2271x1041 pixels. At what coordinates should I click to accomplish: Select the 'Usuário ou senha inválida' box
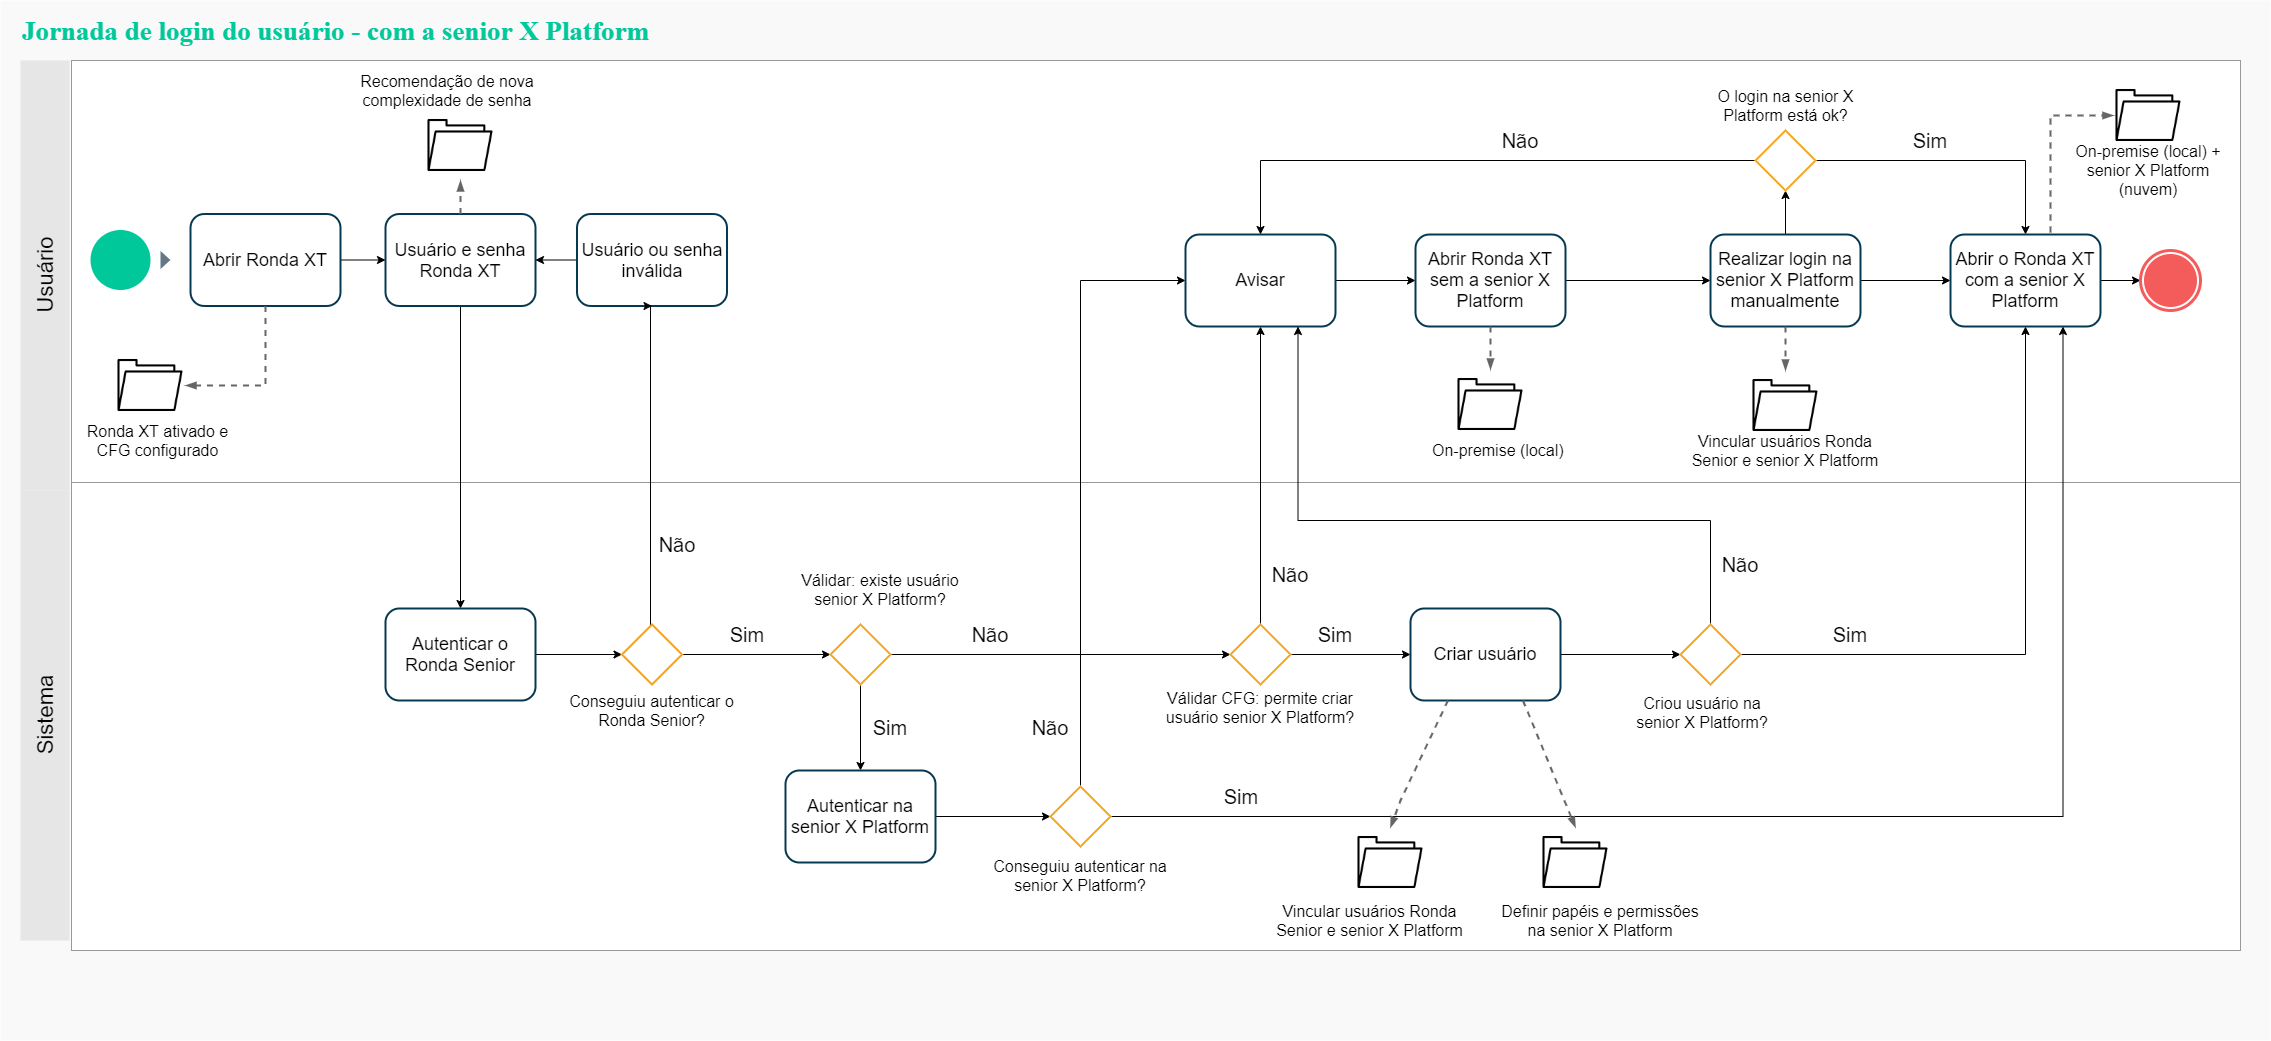[x=652, y=260]
